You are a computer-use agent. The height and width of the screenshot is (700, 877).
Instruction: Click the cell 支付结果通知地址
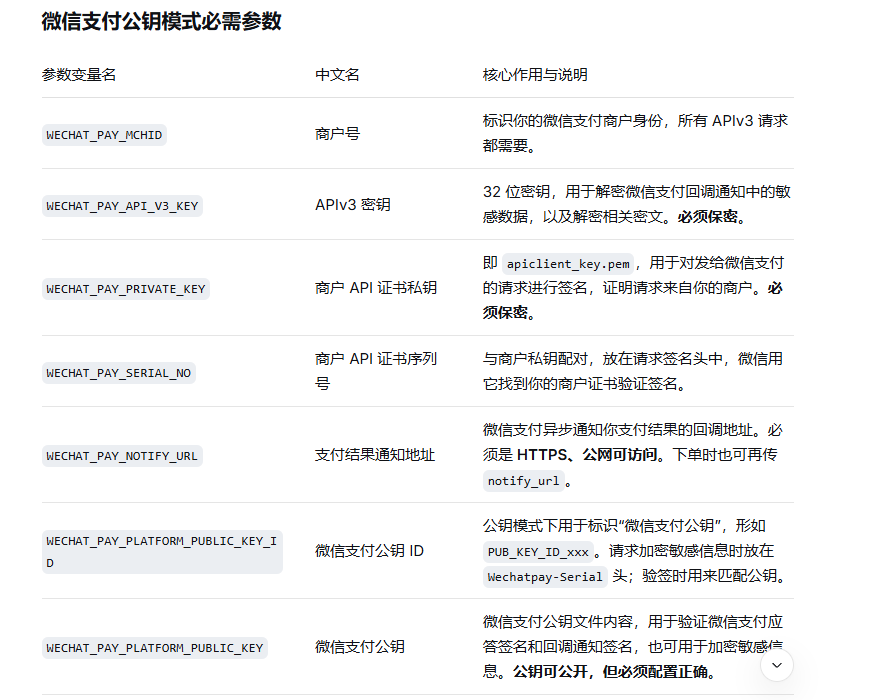click(x=375, y=455)
